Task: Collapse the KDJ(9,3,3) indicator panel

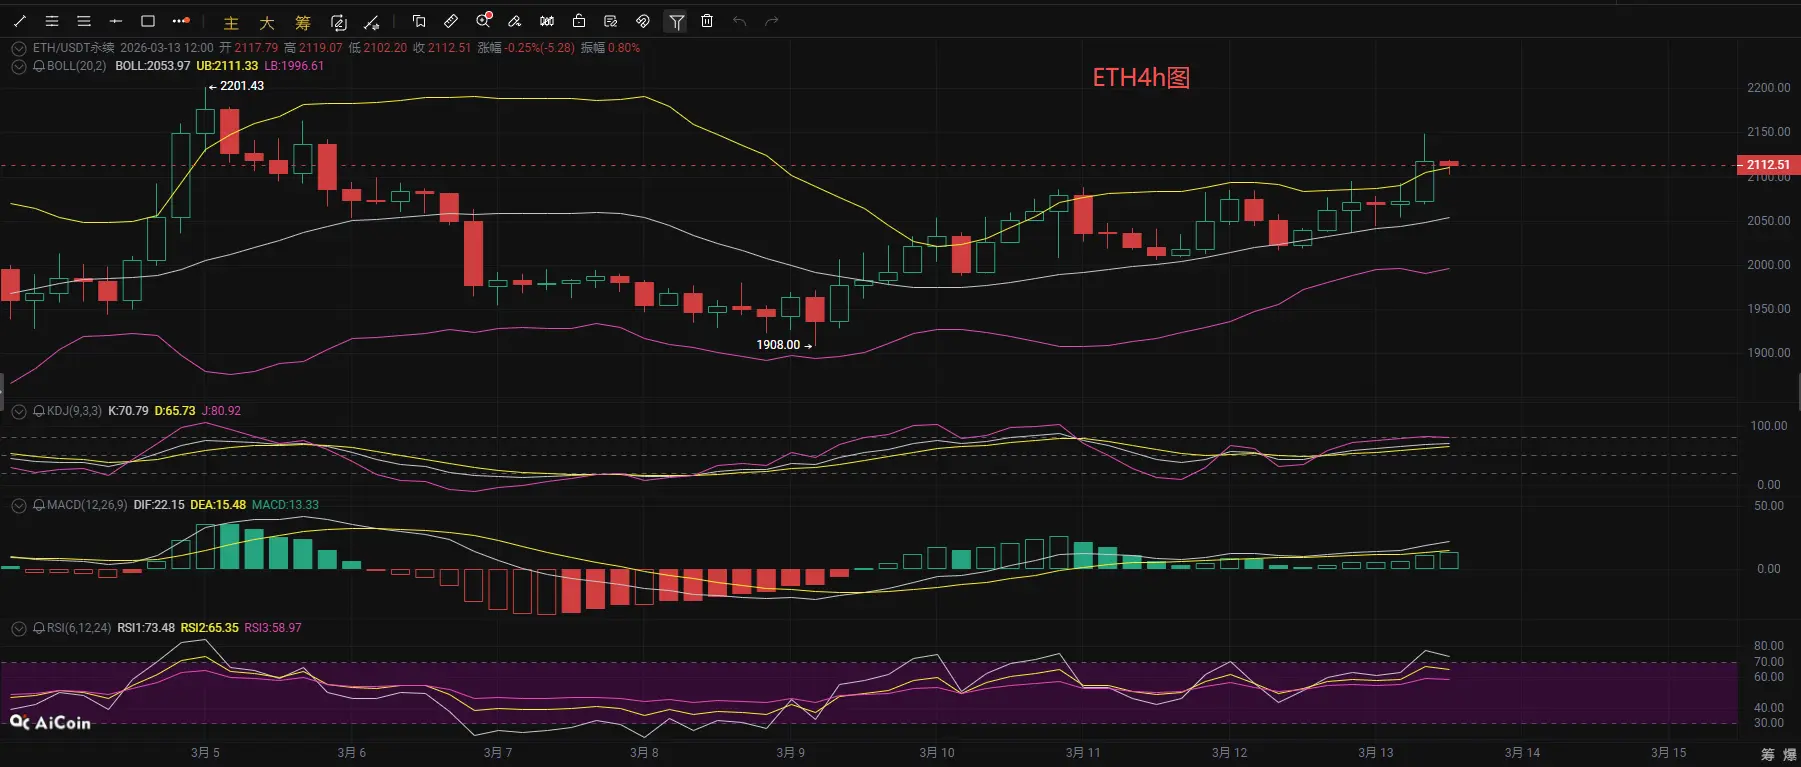Action: [x=18, y=411]
